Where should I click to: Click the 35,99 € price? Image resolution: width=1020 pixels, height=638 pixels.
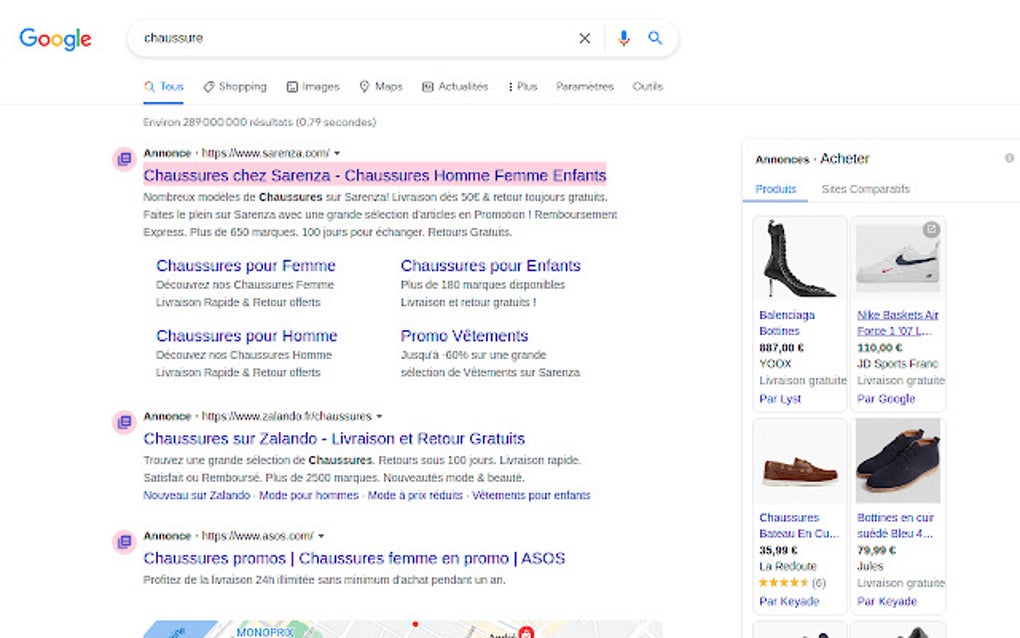[778, 550]
